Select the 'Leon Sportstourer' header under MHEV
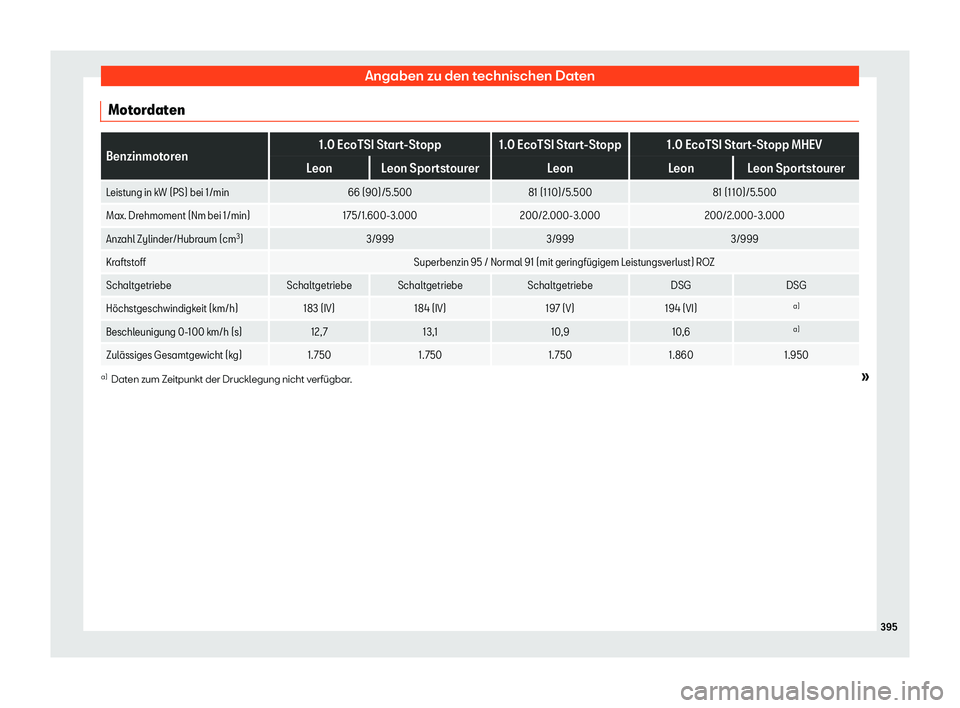Screen dimensions: 960x708 796,168
